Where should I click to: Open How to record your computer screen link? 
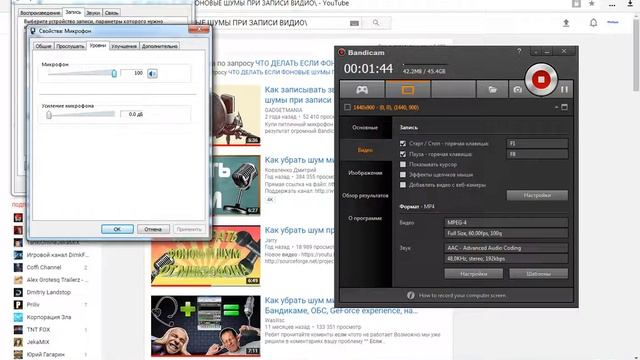pyautogui.click(x=462, y=295)
